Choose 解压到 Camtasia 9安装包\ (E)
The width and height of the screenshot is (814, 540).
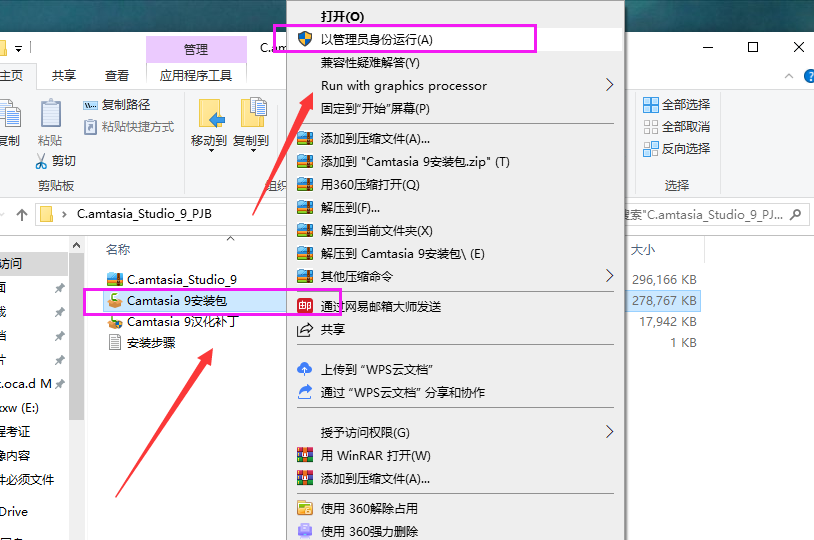click(402, 254)
